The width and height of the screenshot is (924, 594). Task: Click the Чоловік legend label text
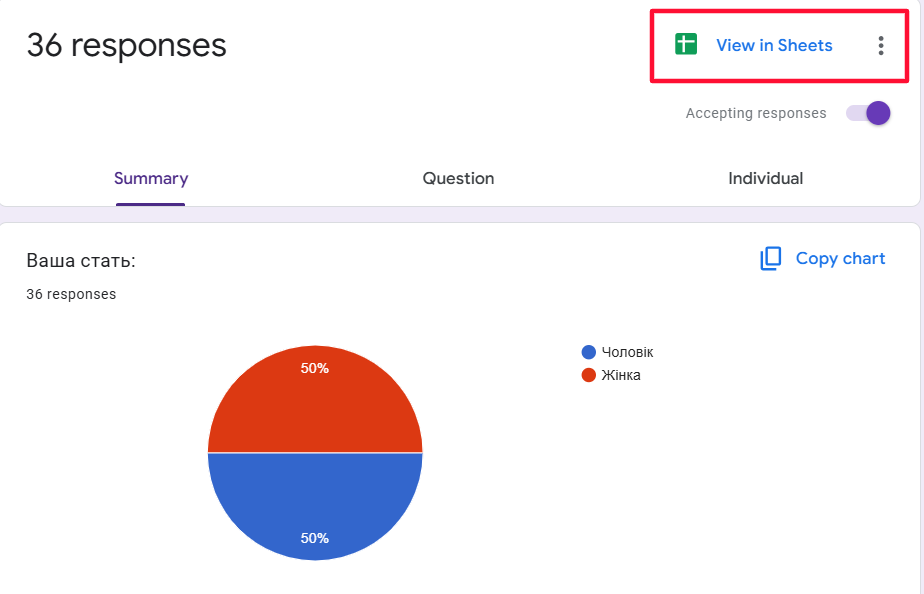627,352
